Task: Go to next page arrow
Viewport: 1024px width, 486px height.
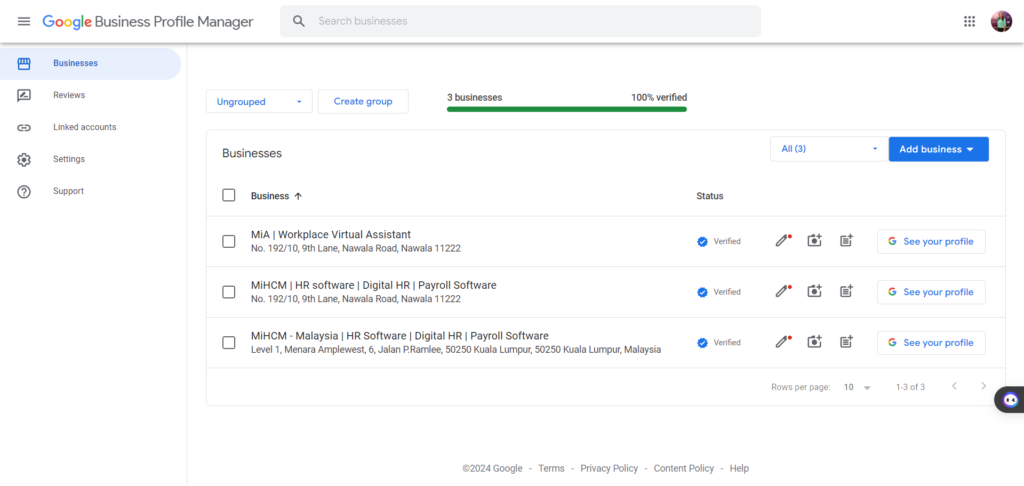Action: tap(984, 386)
